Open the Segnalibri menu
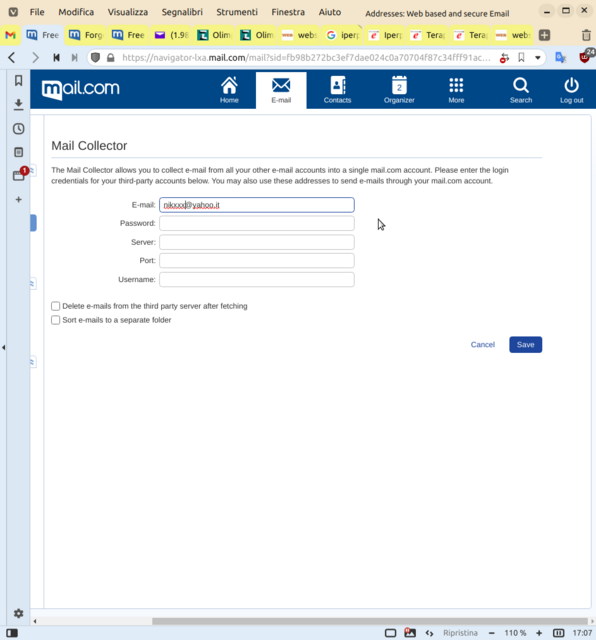596x640 pixels. (x=182, y=12)
